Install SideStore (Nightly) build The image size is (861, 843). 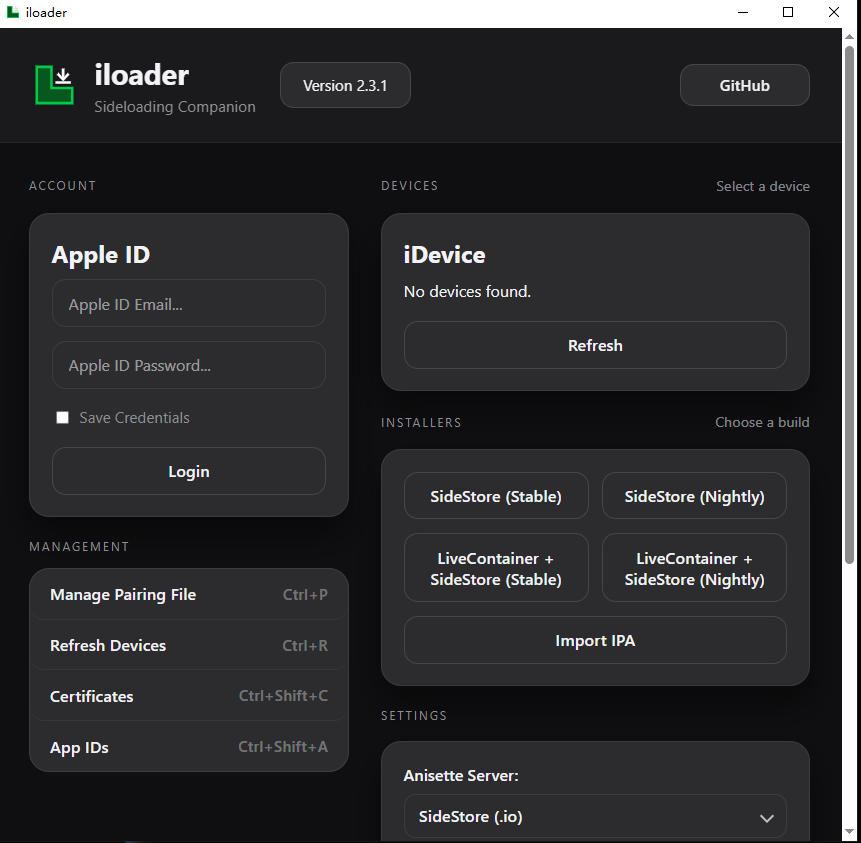(694, 496)
